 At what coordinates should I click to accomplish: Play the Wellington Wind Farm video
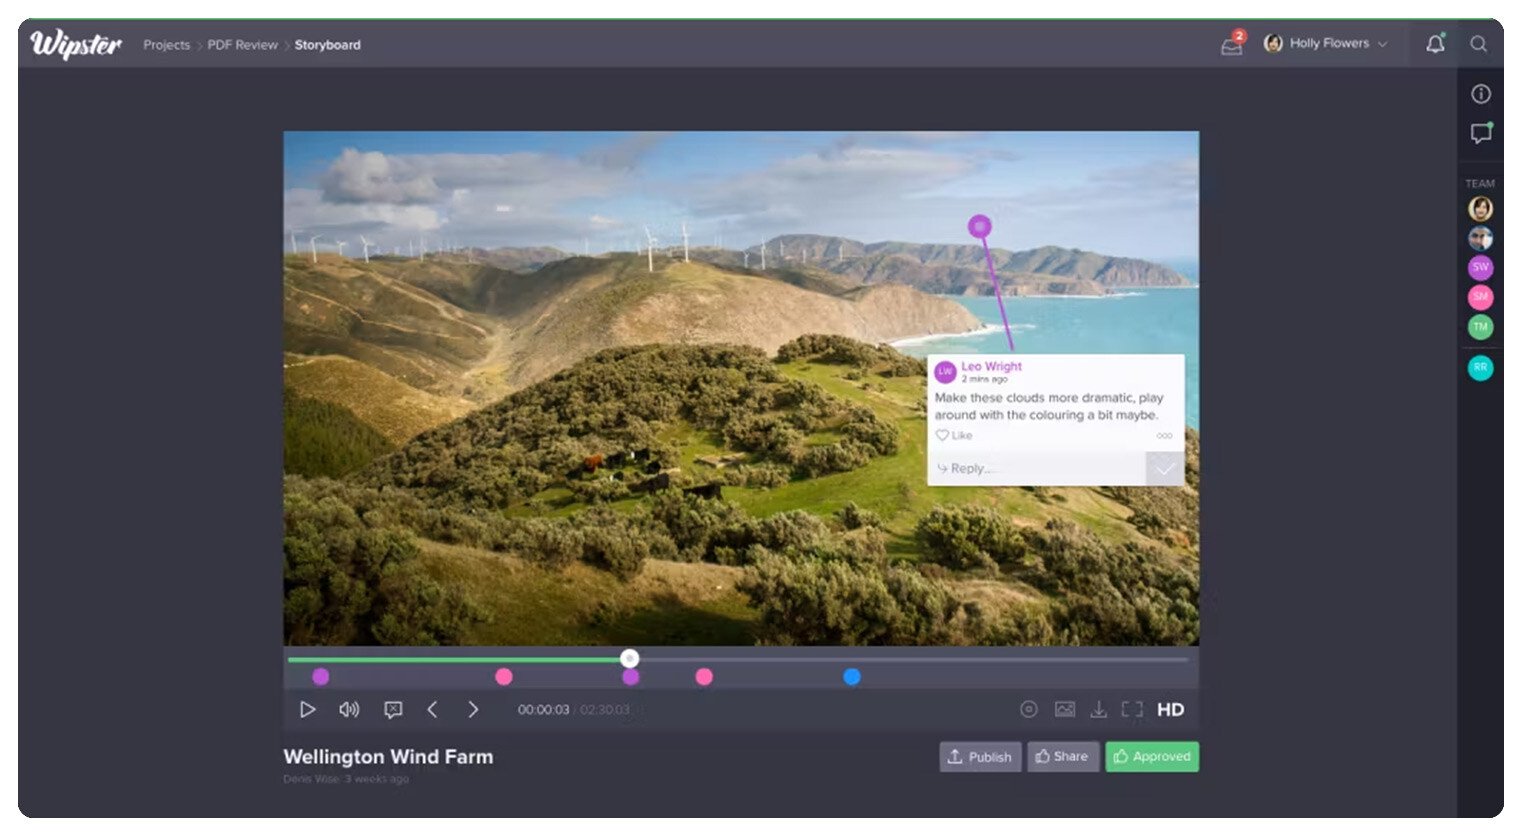(307, 710)
